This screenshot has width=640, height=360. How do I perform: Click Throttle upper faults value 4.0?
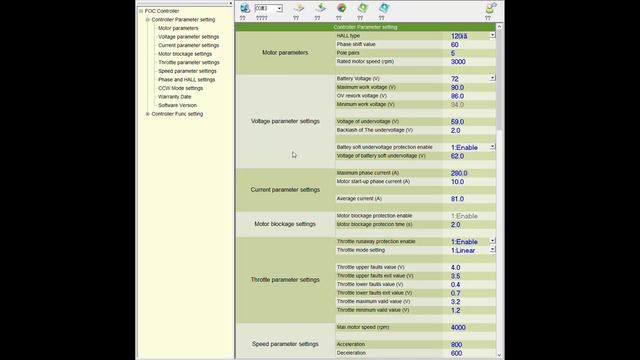pos(469,267)
